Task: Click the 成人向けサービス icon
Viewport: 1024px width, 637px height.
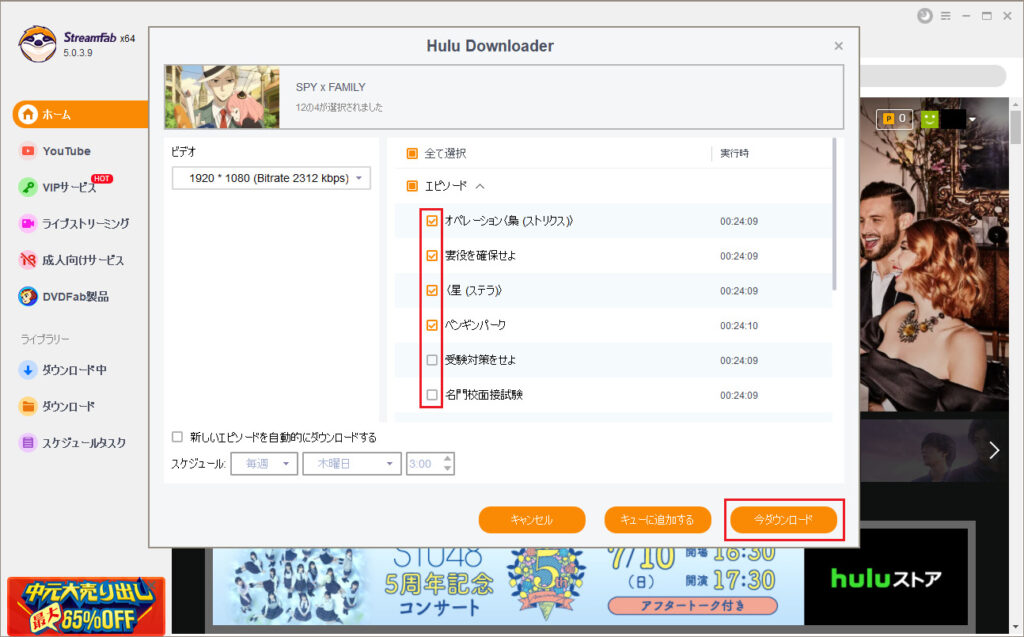Action: click(27, 260)
